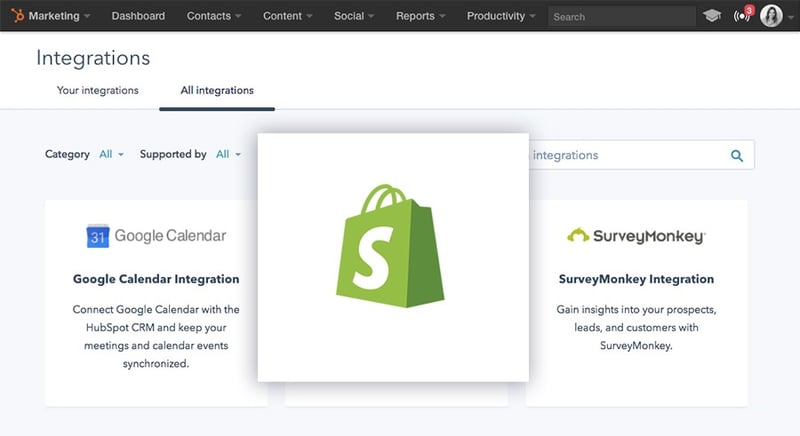Open the user profile avatar
The height and width of the screenshot is (436, 800).
pyautogui.click(x=771, y=16)
